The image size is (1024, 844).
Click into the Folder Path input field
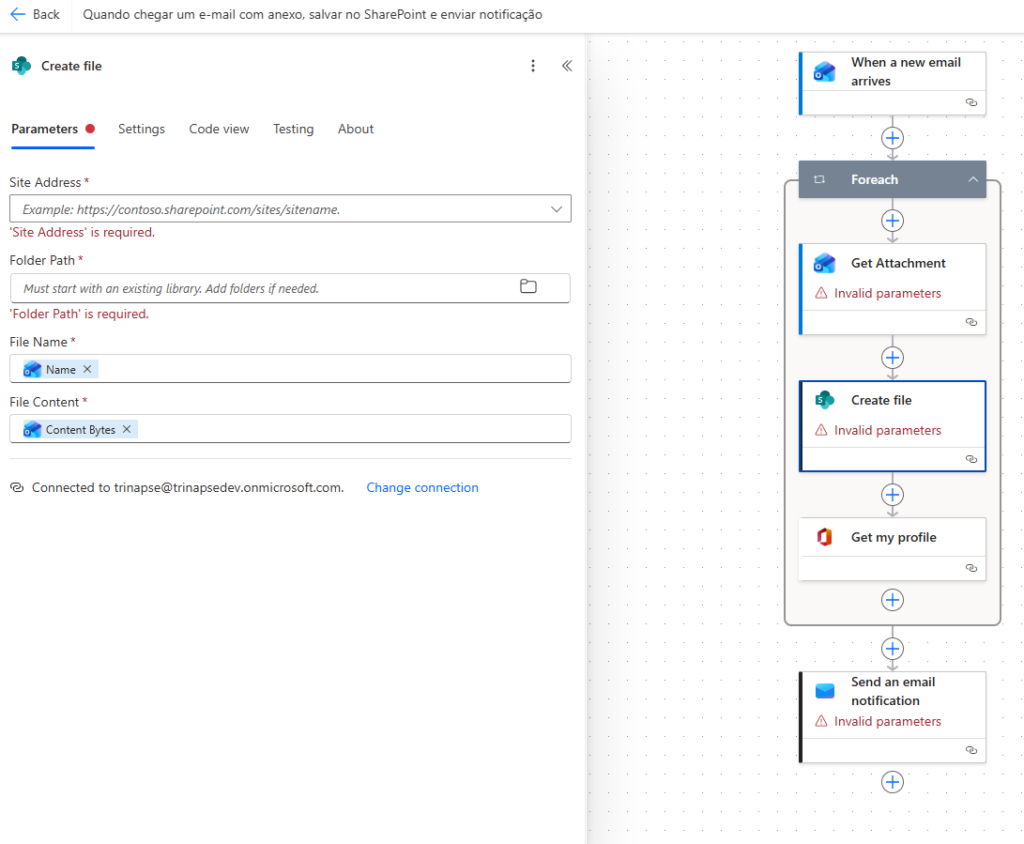tap(260, 288)
